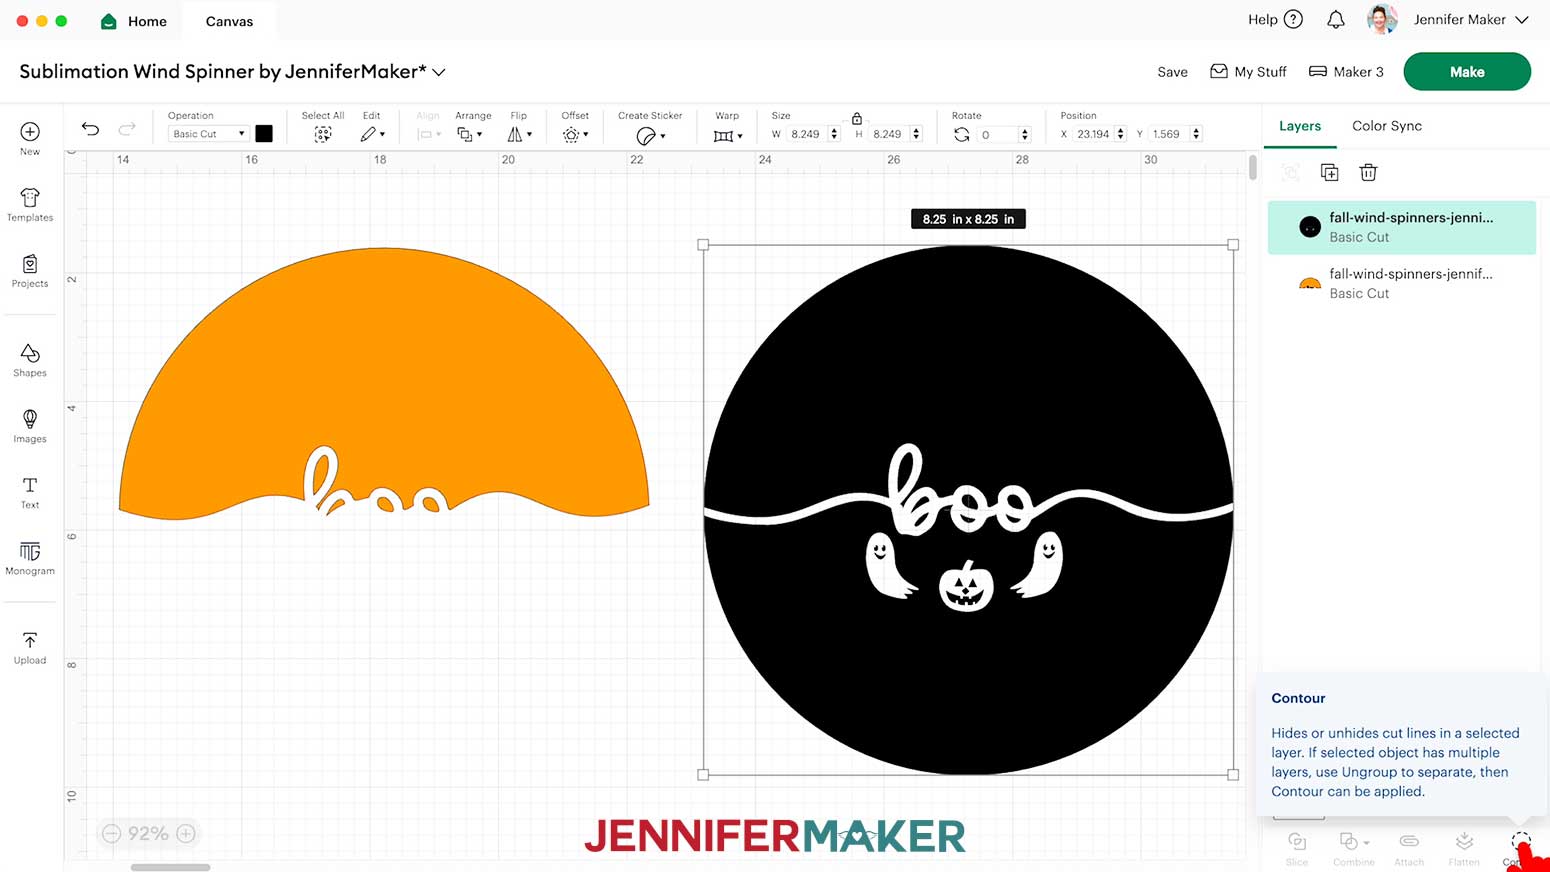1550x872 pixels.
Task: Click the Select All icon
Action: coord(322,134)
